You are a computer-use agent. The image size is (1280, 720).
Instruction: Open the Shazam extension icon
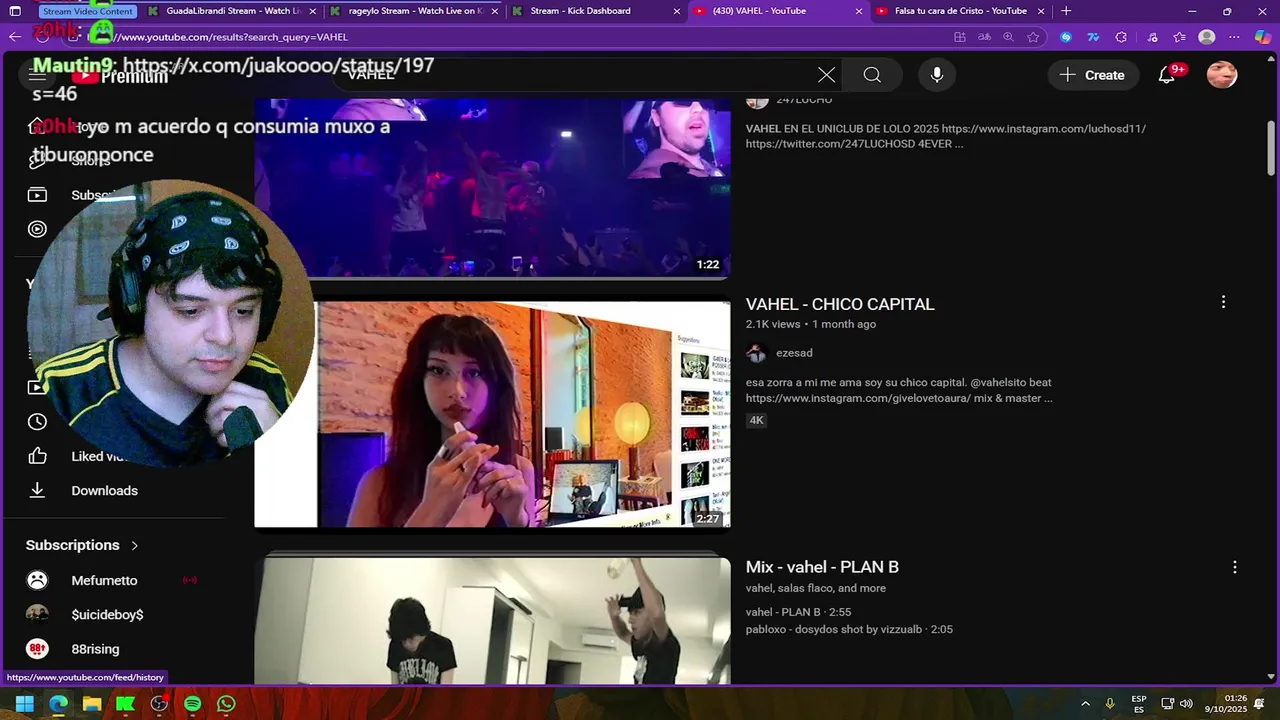click(x=1066, y=37)
